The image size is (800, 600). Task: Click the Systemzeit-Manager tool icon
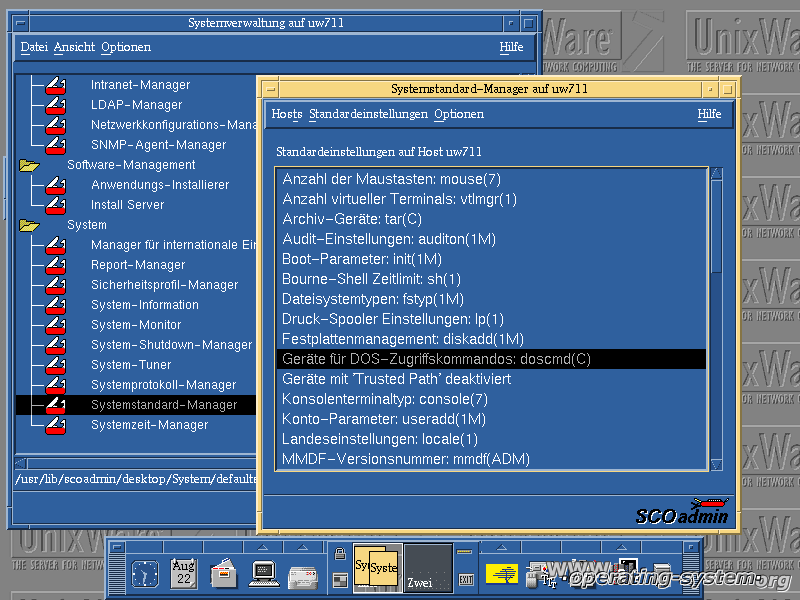click(55, 425)
